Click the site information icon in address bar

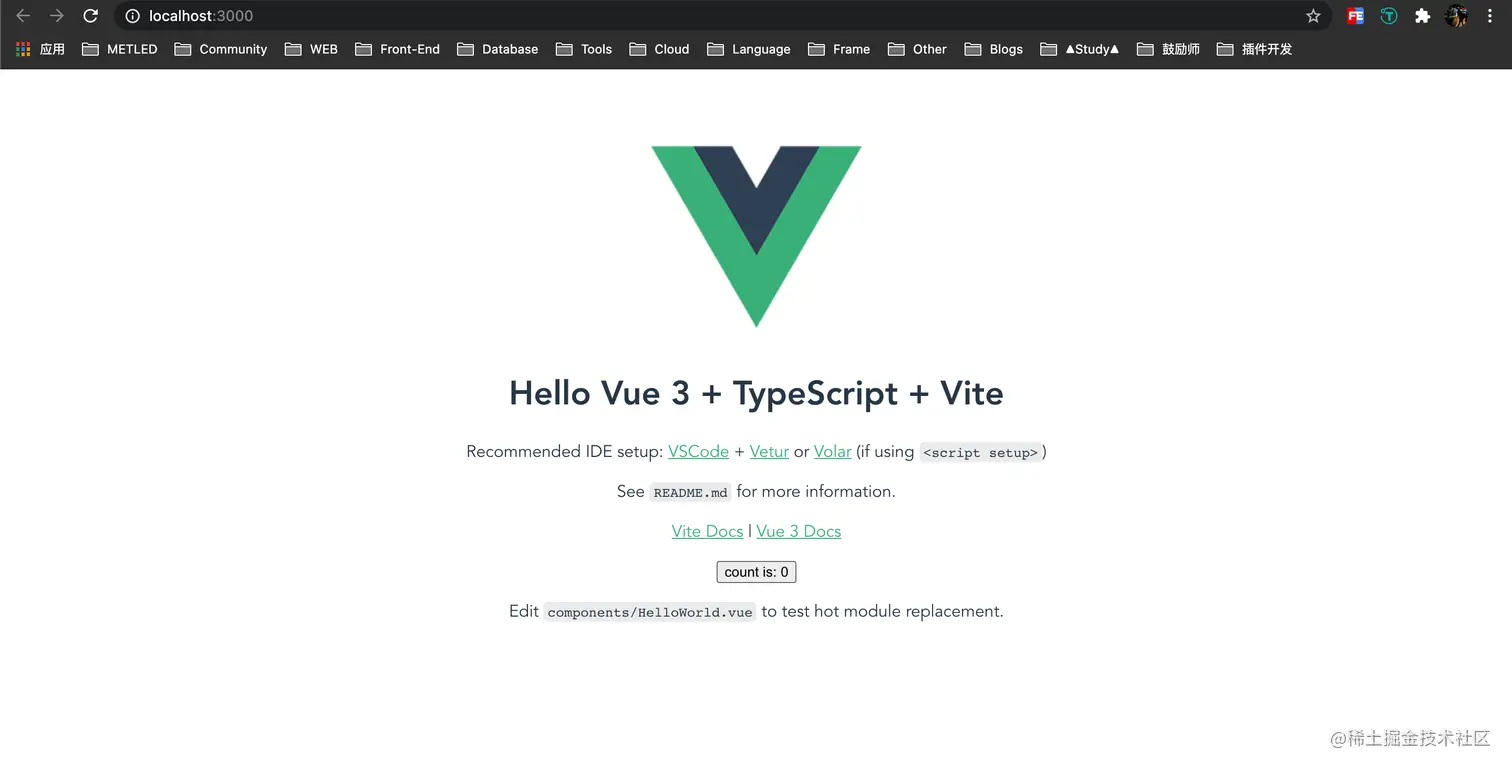click(x=132, y=16)
